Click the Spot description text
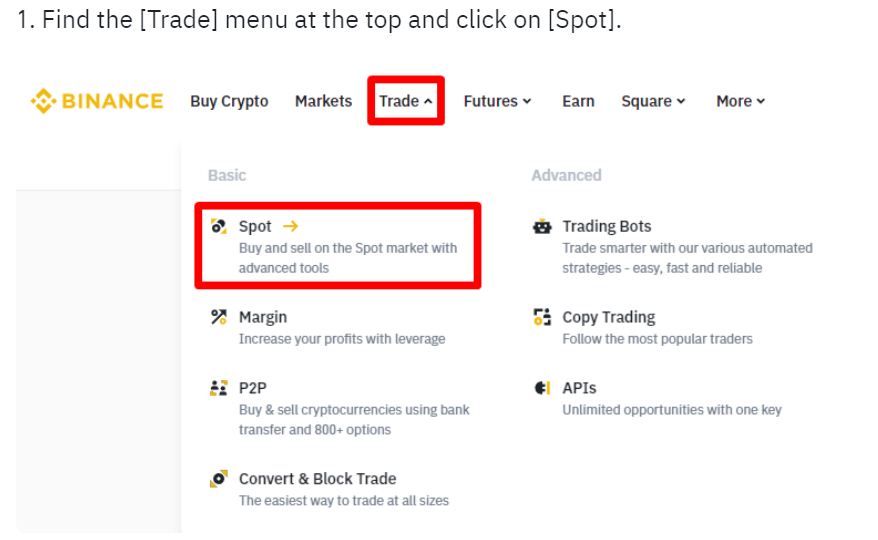Screen dimensions: 878x540 coord(348,258)
